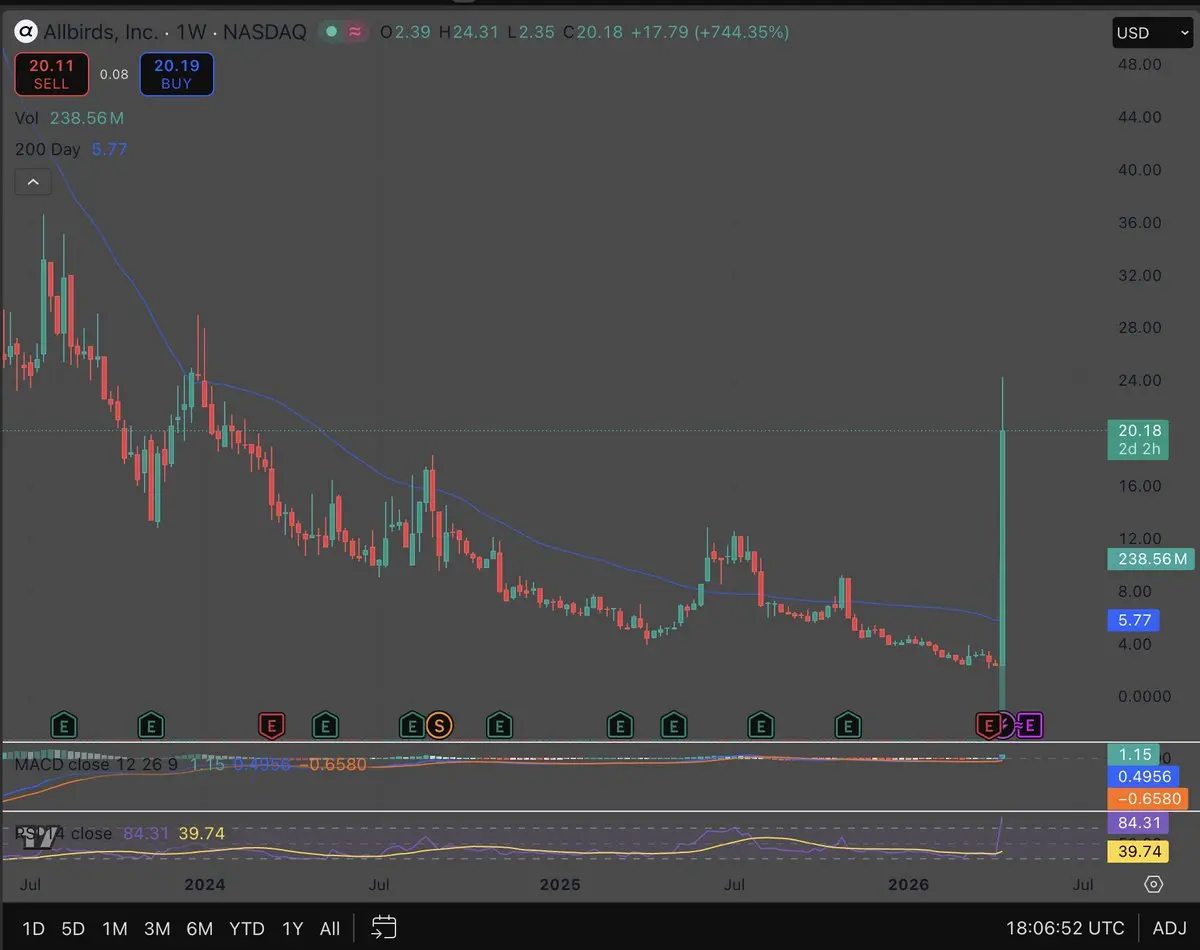Click the BUY 20.19 button
The width and height of the screenshot is (1200, 950).
point(176,74)
